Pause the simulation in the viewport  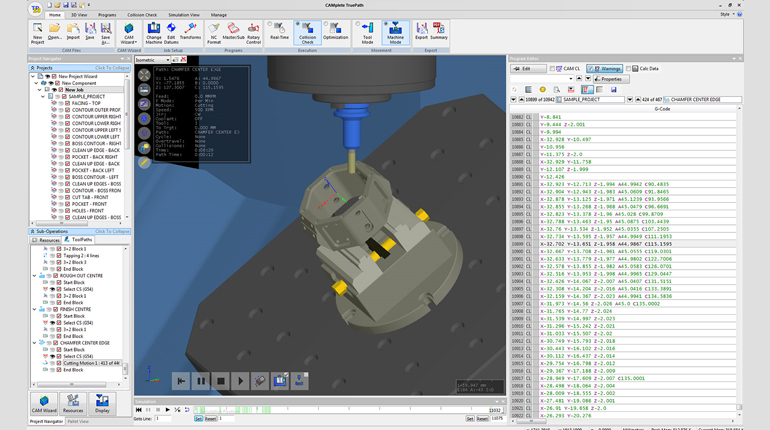(201, 381)
